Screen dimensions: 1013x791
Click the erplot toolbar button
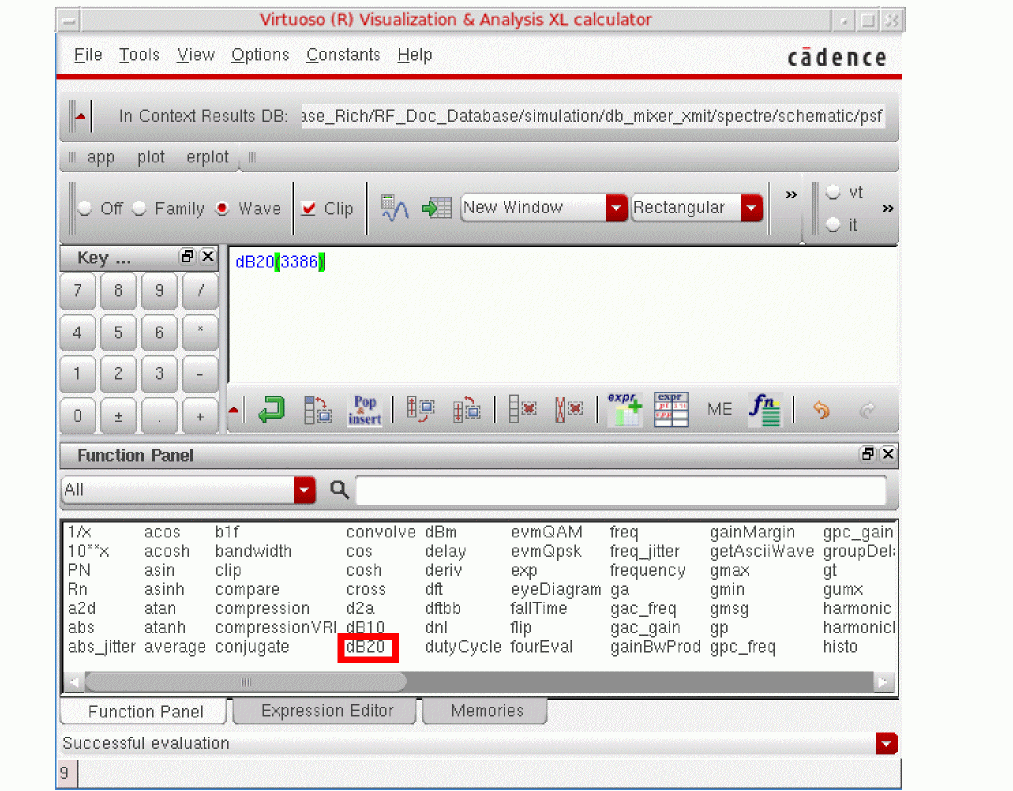pos(207,157)
